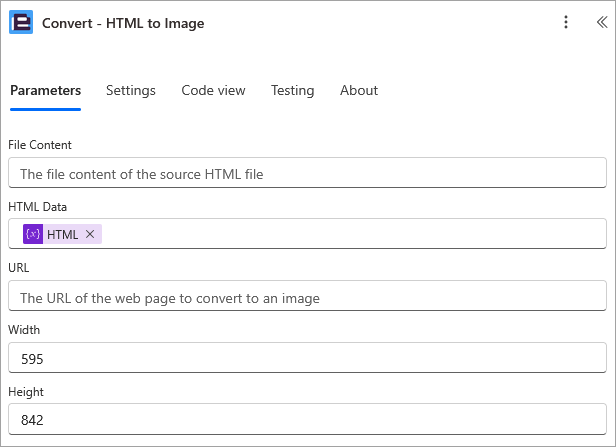Select the HTML dynamic content token
This screenshot has width=616, height=447.
62,234
